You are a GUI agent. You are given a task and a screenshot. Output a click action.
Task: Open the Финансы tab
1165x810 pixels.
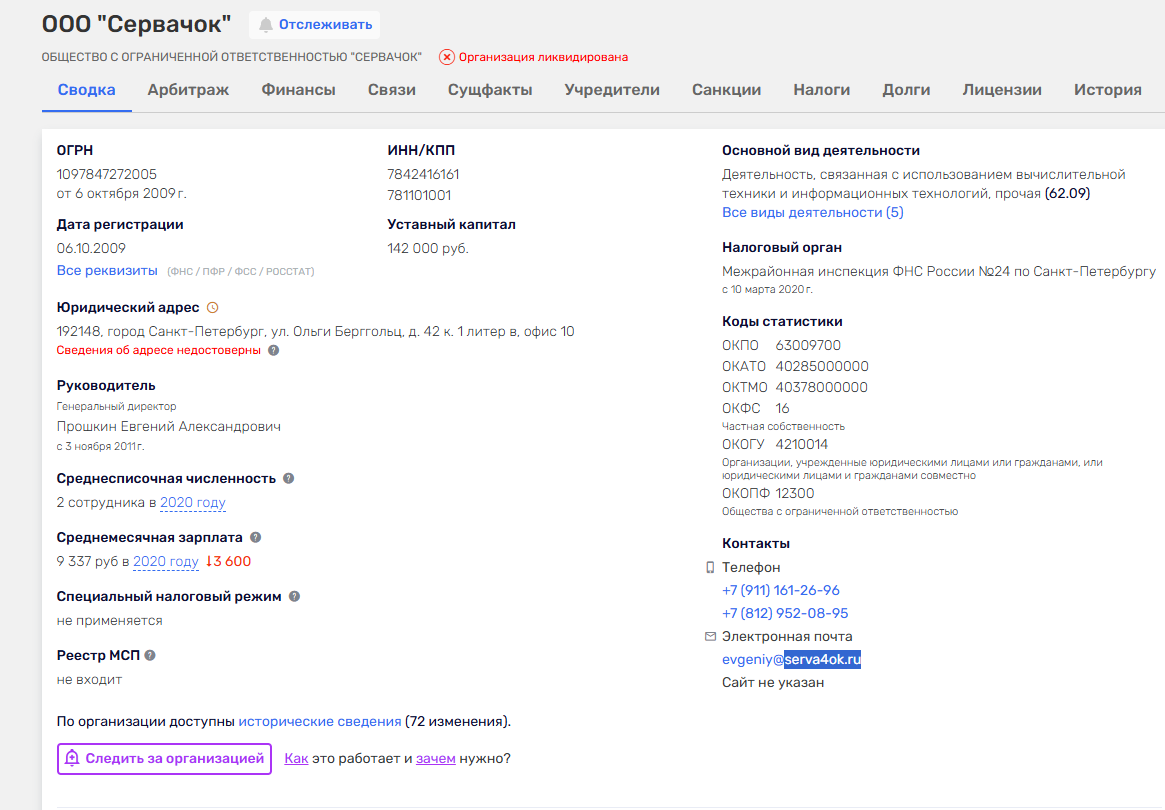coord(298,90)
